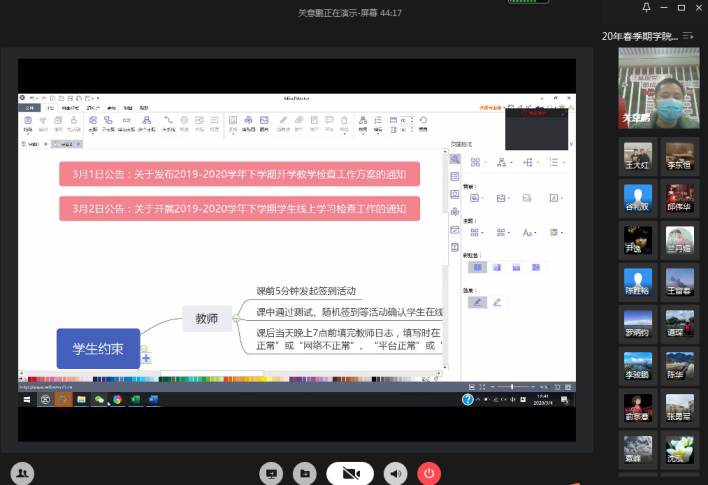Click the 3月2日公告 notice topic

pos(239,208)
